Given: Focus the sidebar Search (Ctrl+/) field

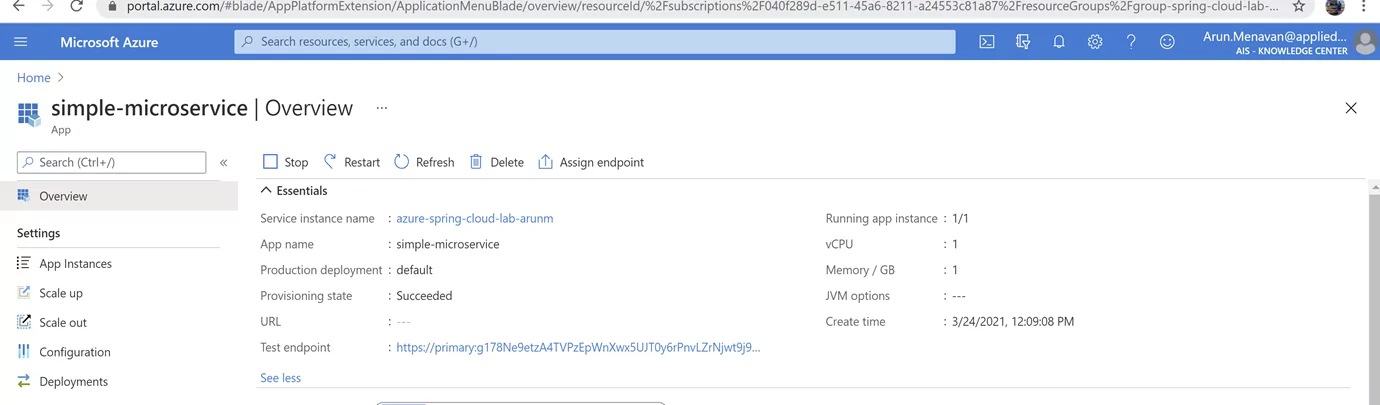Looking at the screenshot, I should click(x=112, y=162).
